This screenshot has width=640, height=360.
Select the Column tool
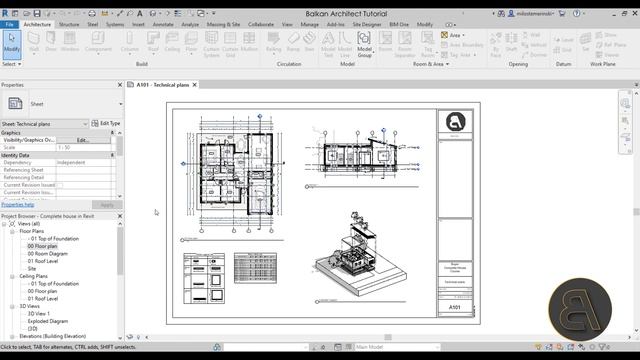pos(129,42)
